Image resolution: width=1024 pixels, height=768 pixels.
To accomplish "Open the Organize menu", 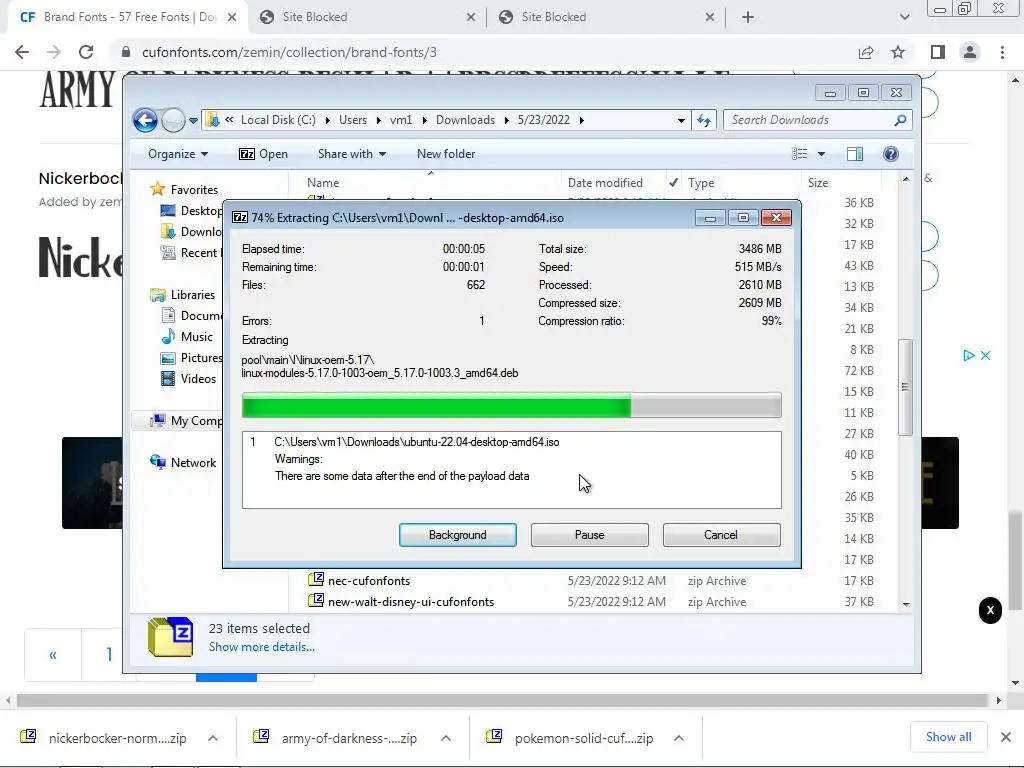I will (178, 154).
